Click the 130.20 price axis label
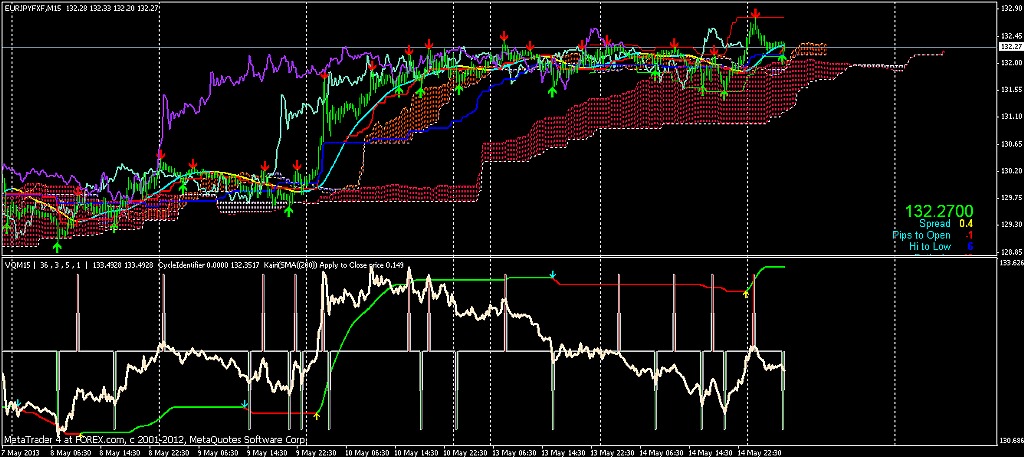This screenshot has height=457, width=1024. pyautogui.click(x=1010, y=170)
